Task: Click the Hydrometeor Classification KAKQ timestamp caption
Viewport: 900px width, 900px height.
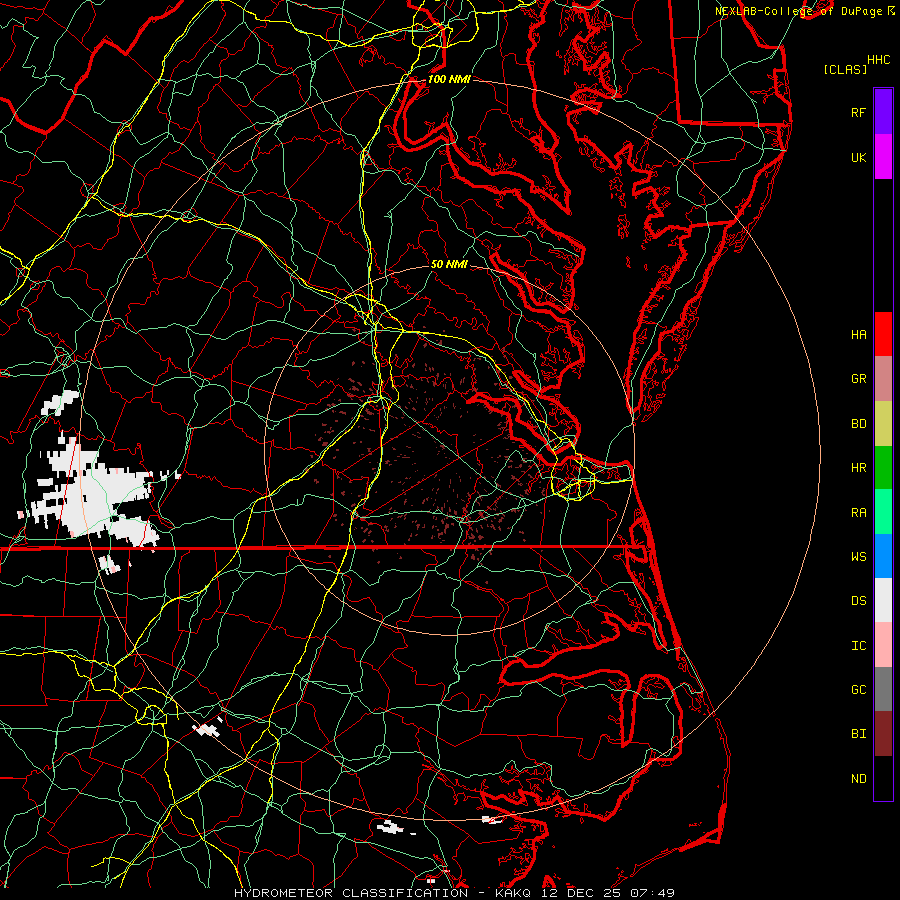Action: click(454, 893)
